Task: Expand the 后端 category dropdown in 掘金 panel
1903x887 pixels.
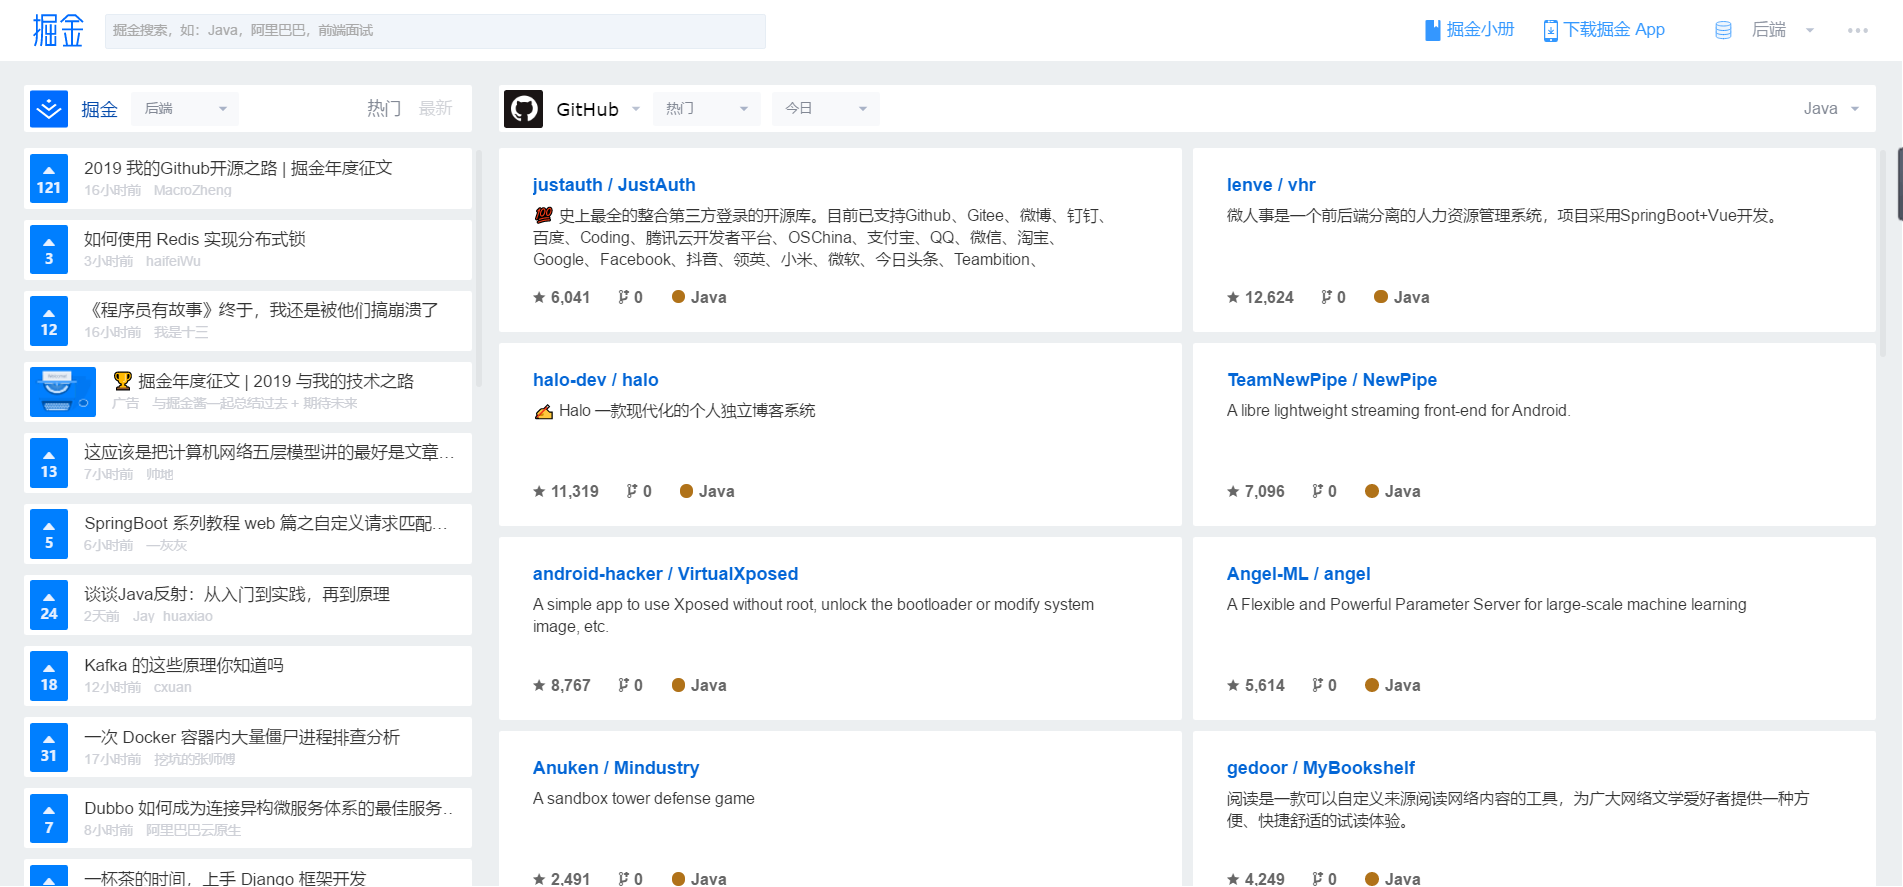Action: [x=185, y=109]
